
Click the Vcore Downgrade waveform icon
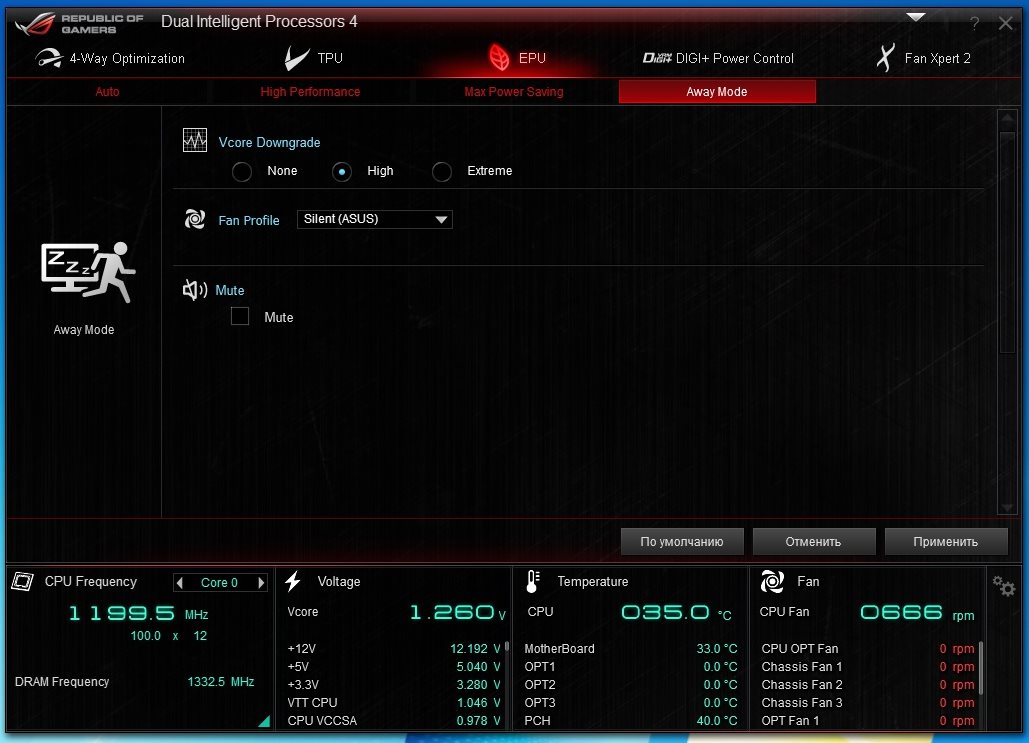click(x=195, y=140)
